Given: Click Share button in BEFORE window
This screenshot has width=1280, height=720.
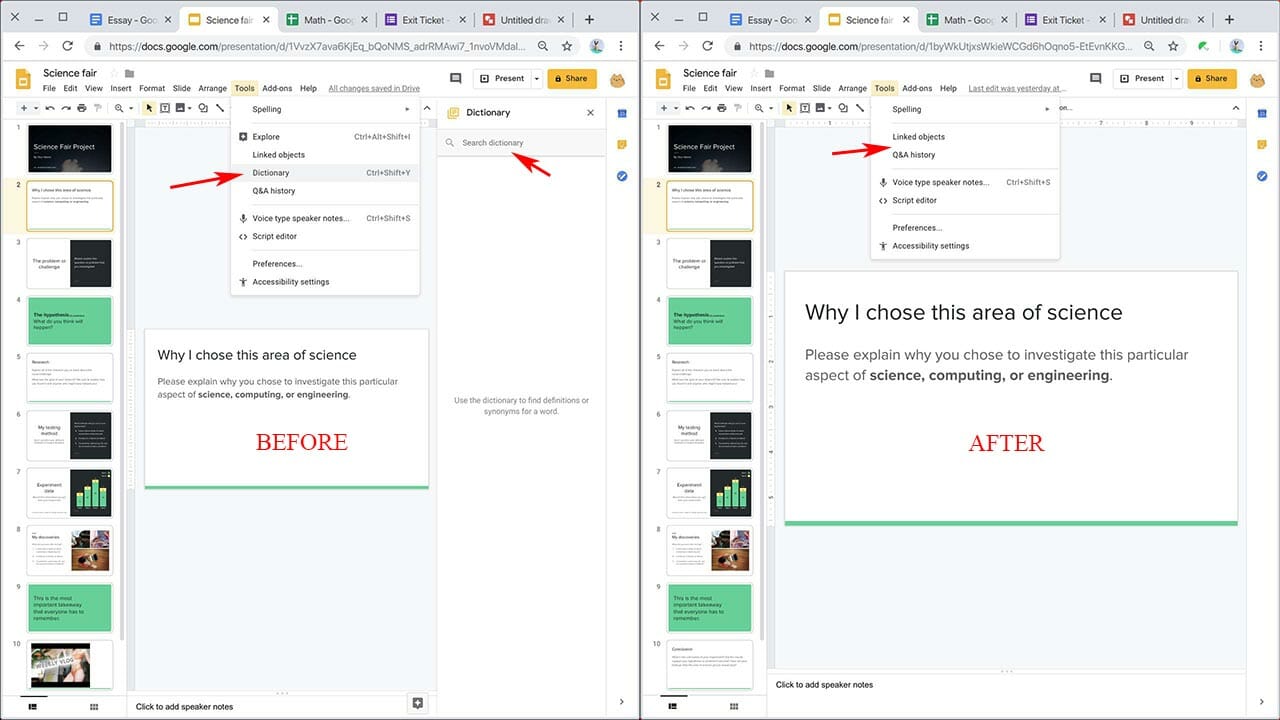Looking at the screenshot, I should click(572, 79).
